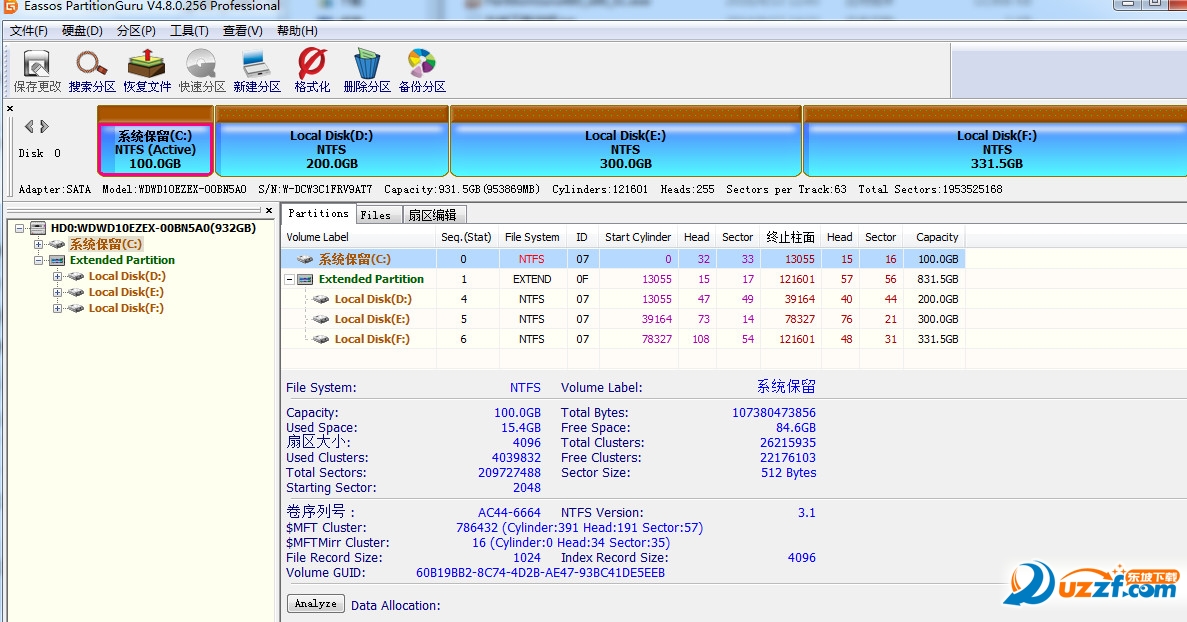Go to the previous disk with the left arrow
This screenshot has height=622, width=1187.
29,126
